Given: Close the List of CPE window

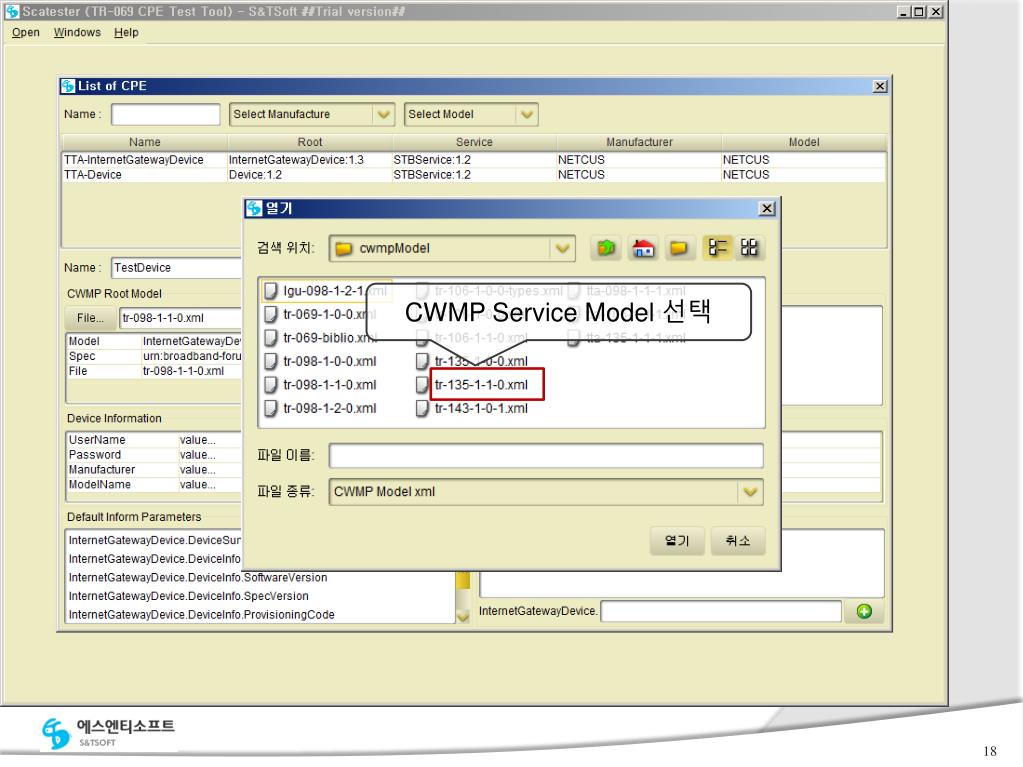Looking at the screenshot, I should [x=879, y=86].
